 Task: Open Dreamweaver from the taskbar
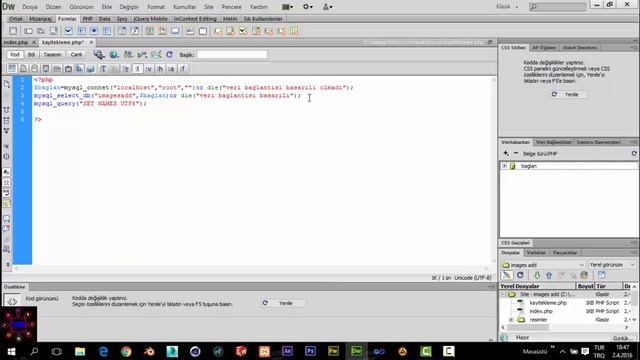pyautogui.click(x=356, y=351)
